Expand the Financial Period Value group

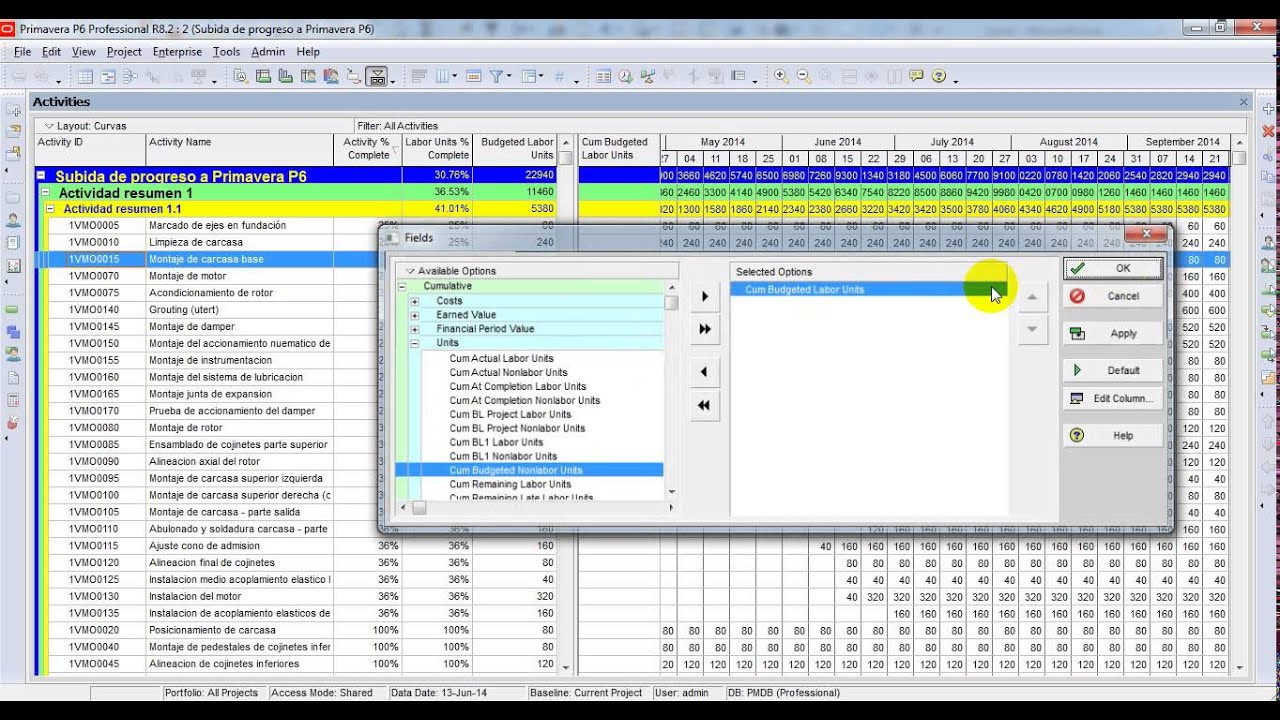pos(415,329)
